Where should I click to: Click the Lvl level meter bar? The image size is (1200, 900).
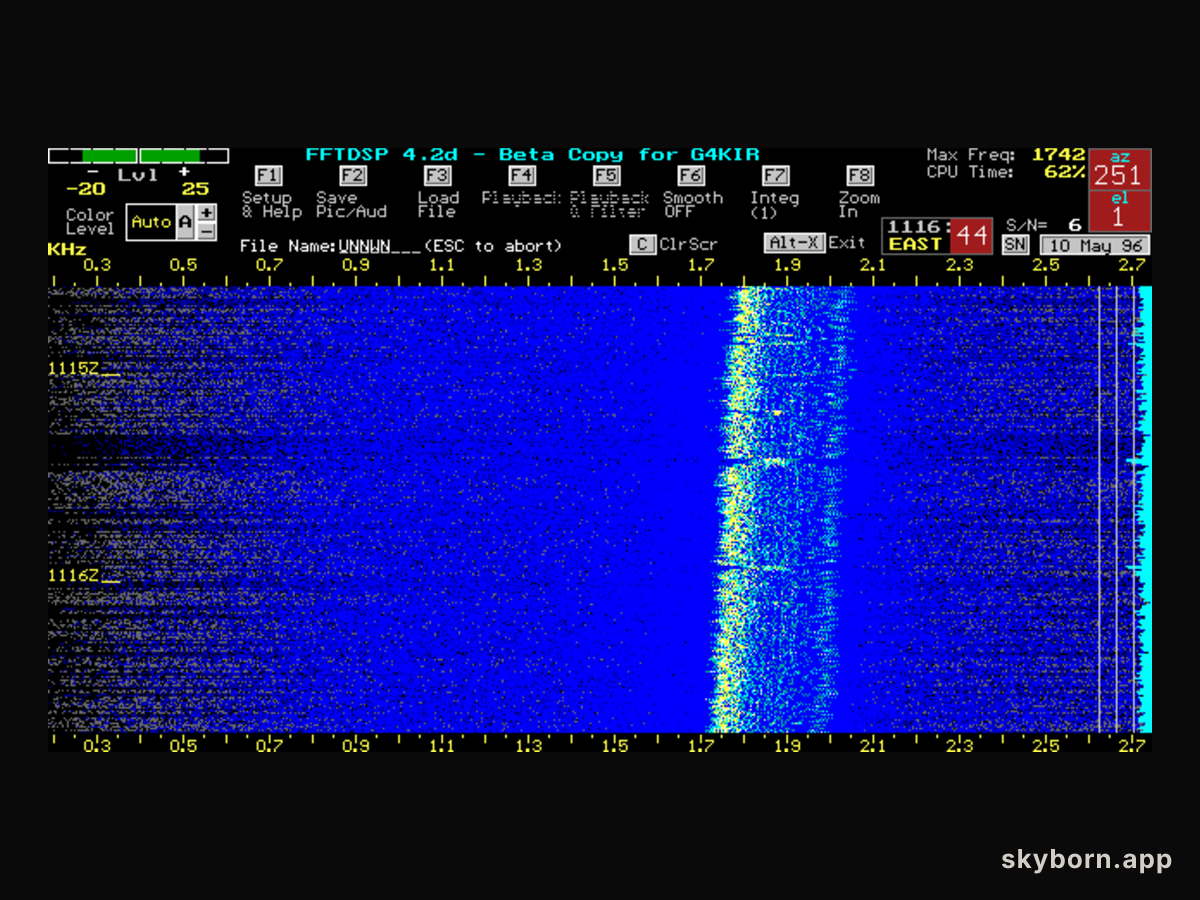[138, 156]
